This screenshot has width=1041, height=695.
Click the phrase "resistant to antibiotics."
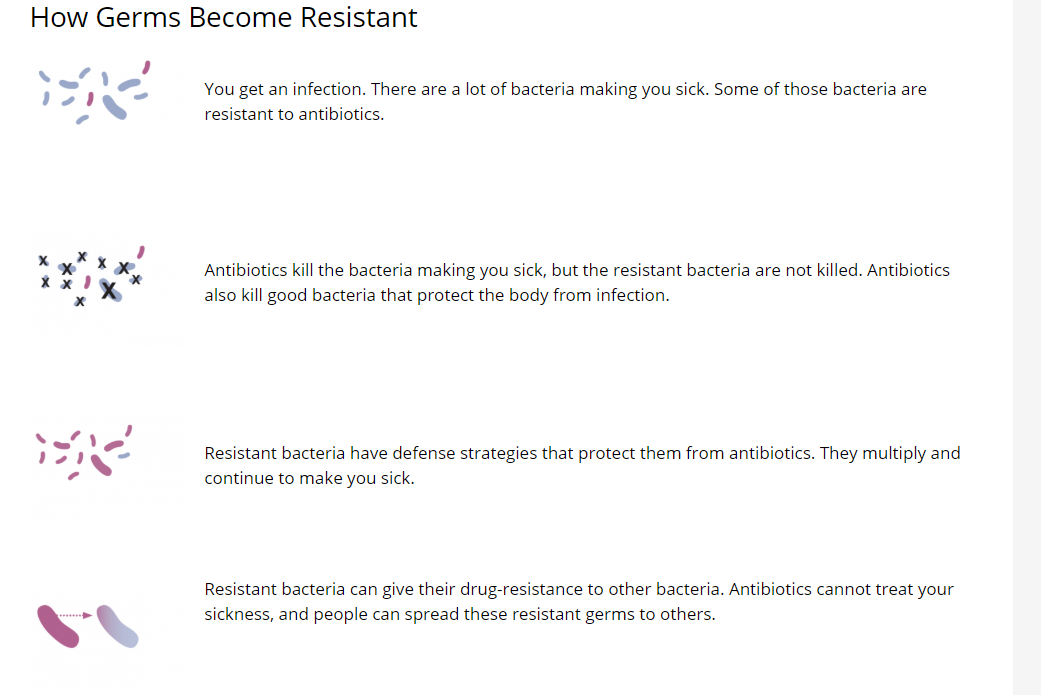[x=294, y=114]
